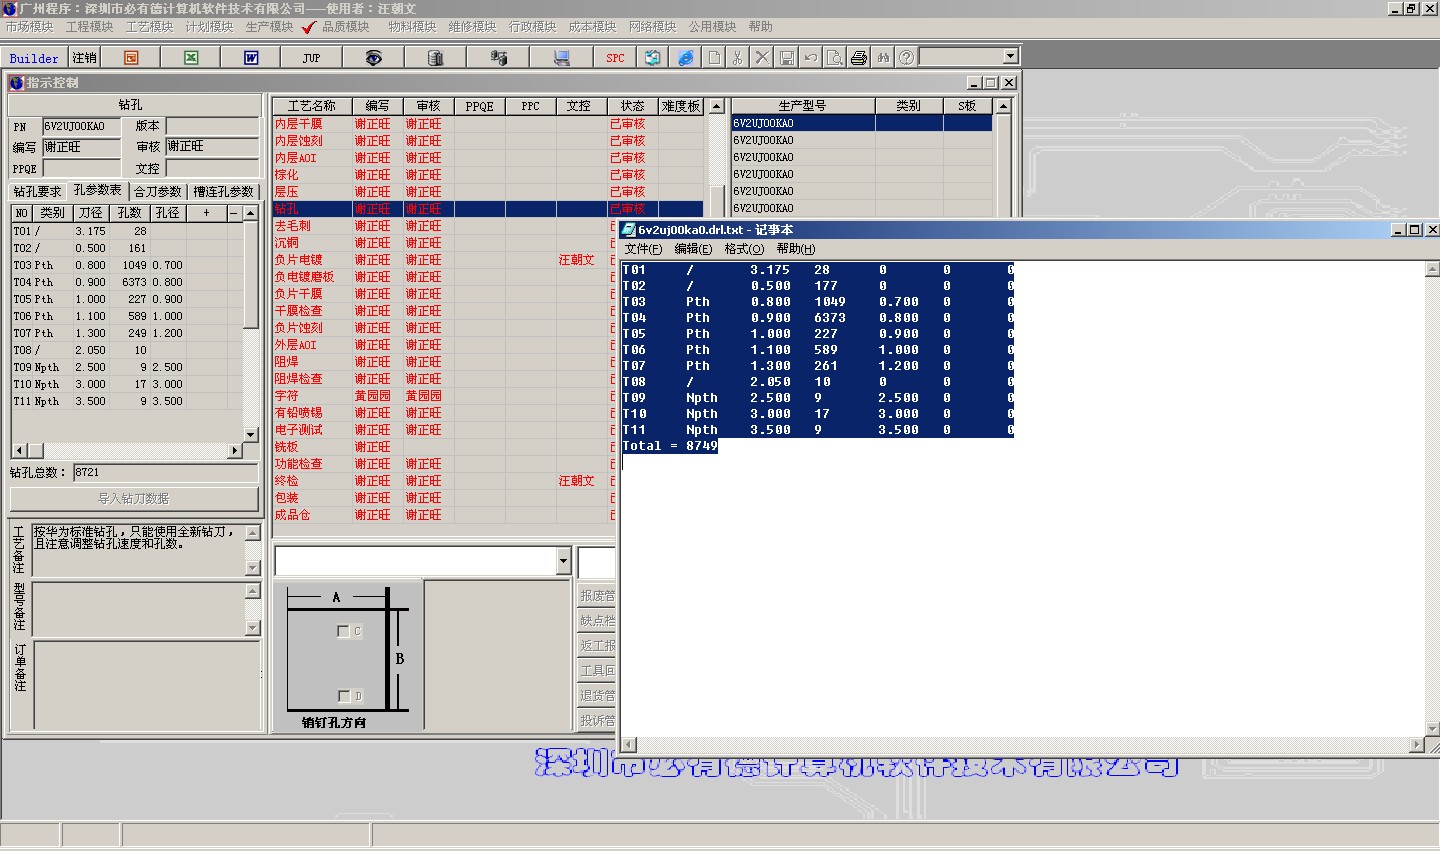Click the JUP toolbar button

click(x=312, y=58)
